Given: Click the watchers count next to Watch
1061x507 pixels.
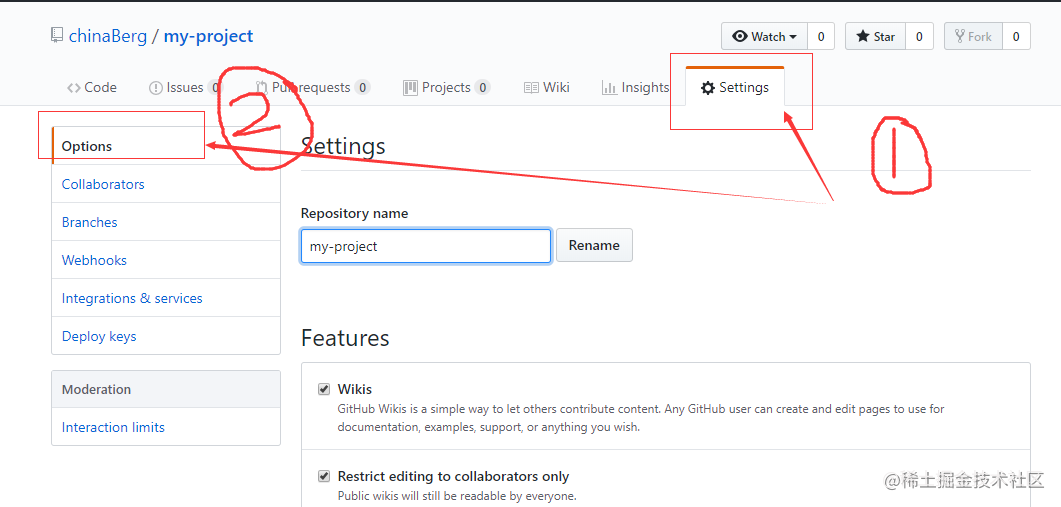Looking at the screenshot, I should click(x=821, y=37).
